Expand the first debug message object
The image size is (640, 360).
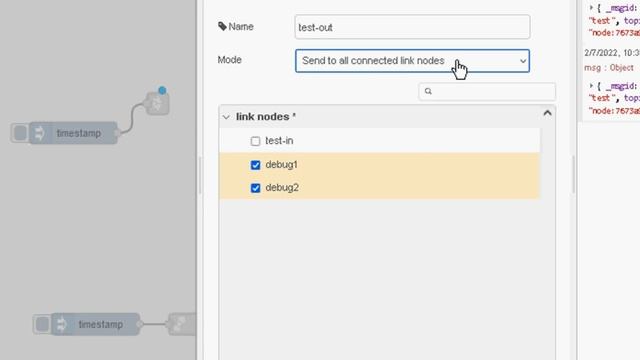(x=591, y=7)
